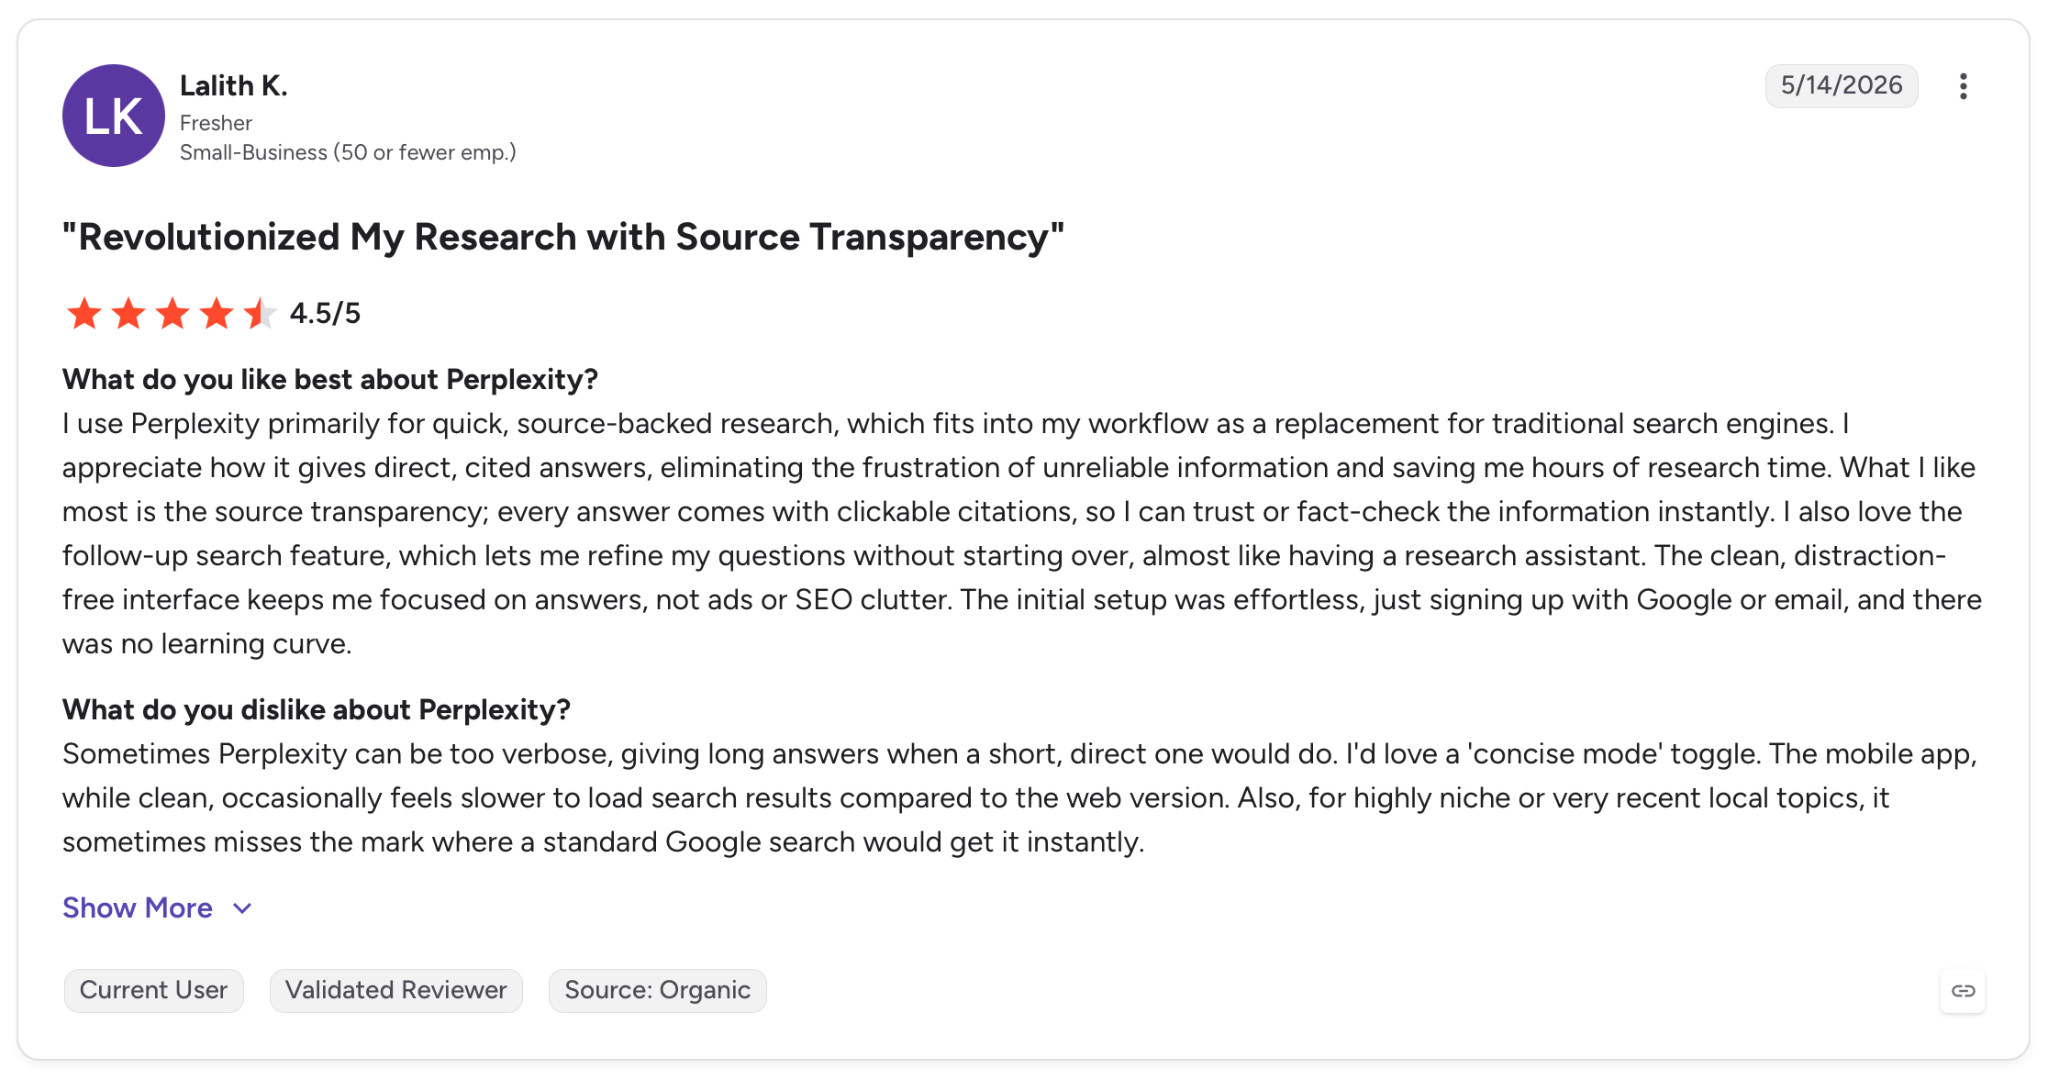Click the Small-Business company size label

[x=348, y=152]
